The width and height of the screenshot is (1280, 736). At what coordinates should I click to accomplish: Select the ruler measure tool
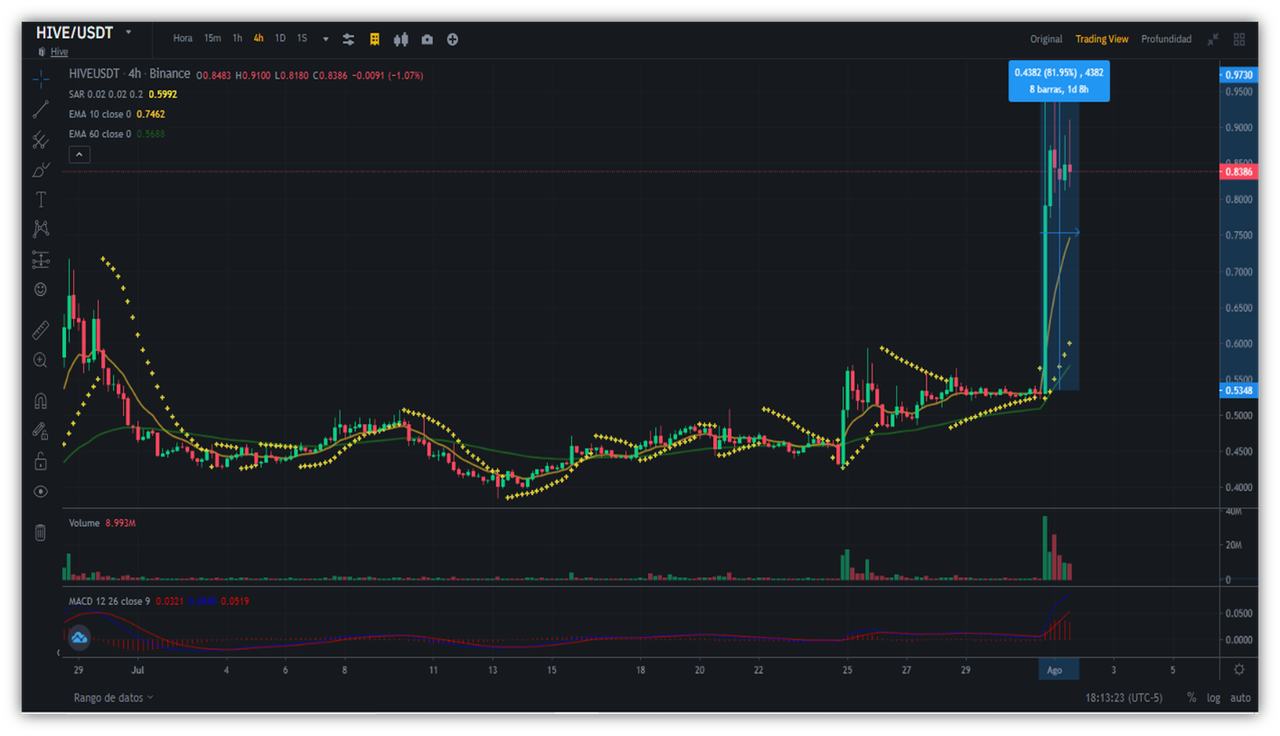pyautogui.click(x=41, y=330)
